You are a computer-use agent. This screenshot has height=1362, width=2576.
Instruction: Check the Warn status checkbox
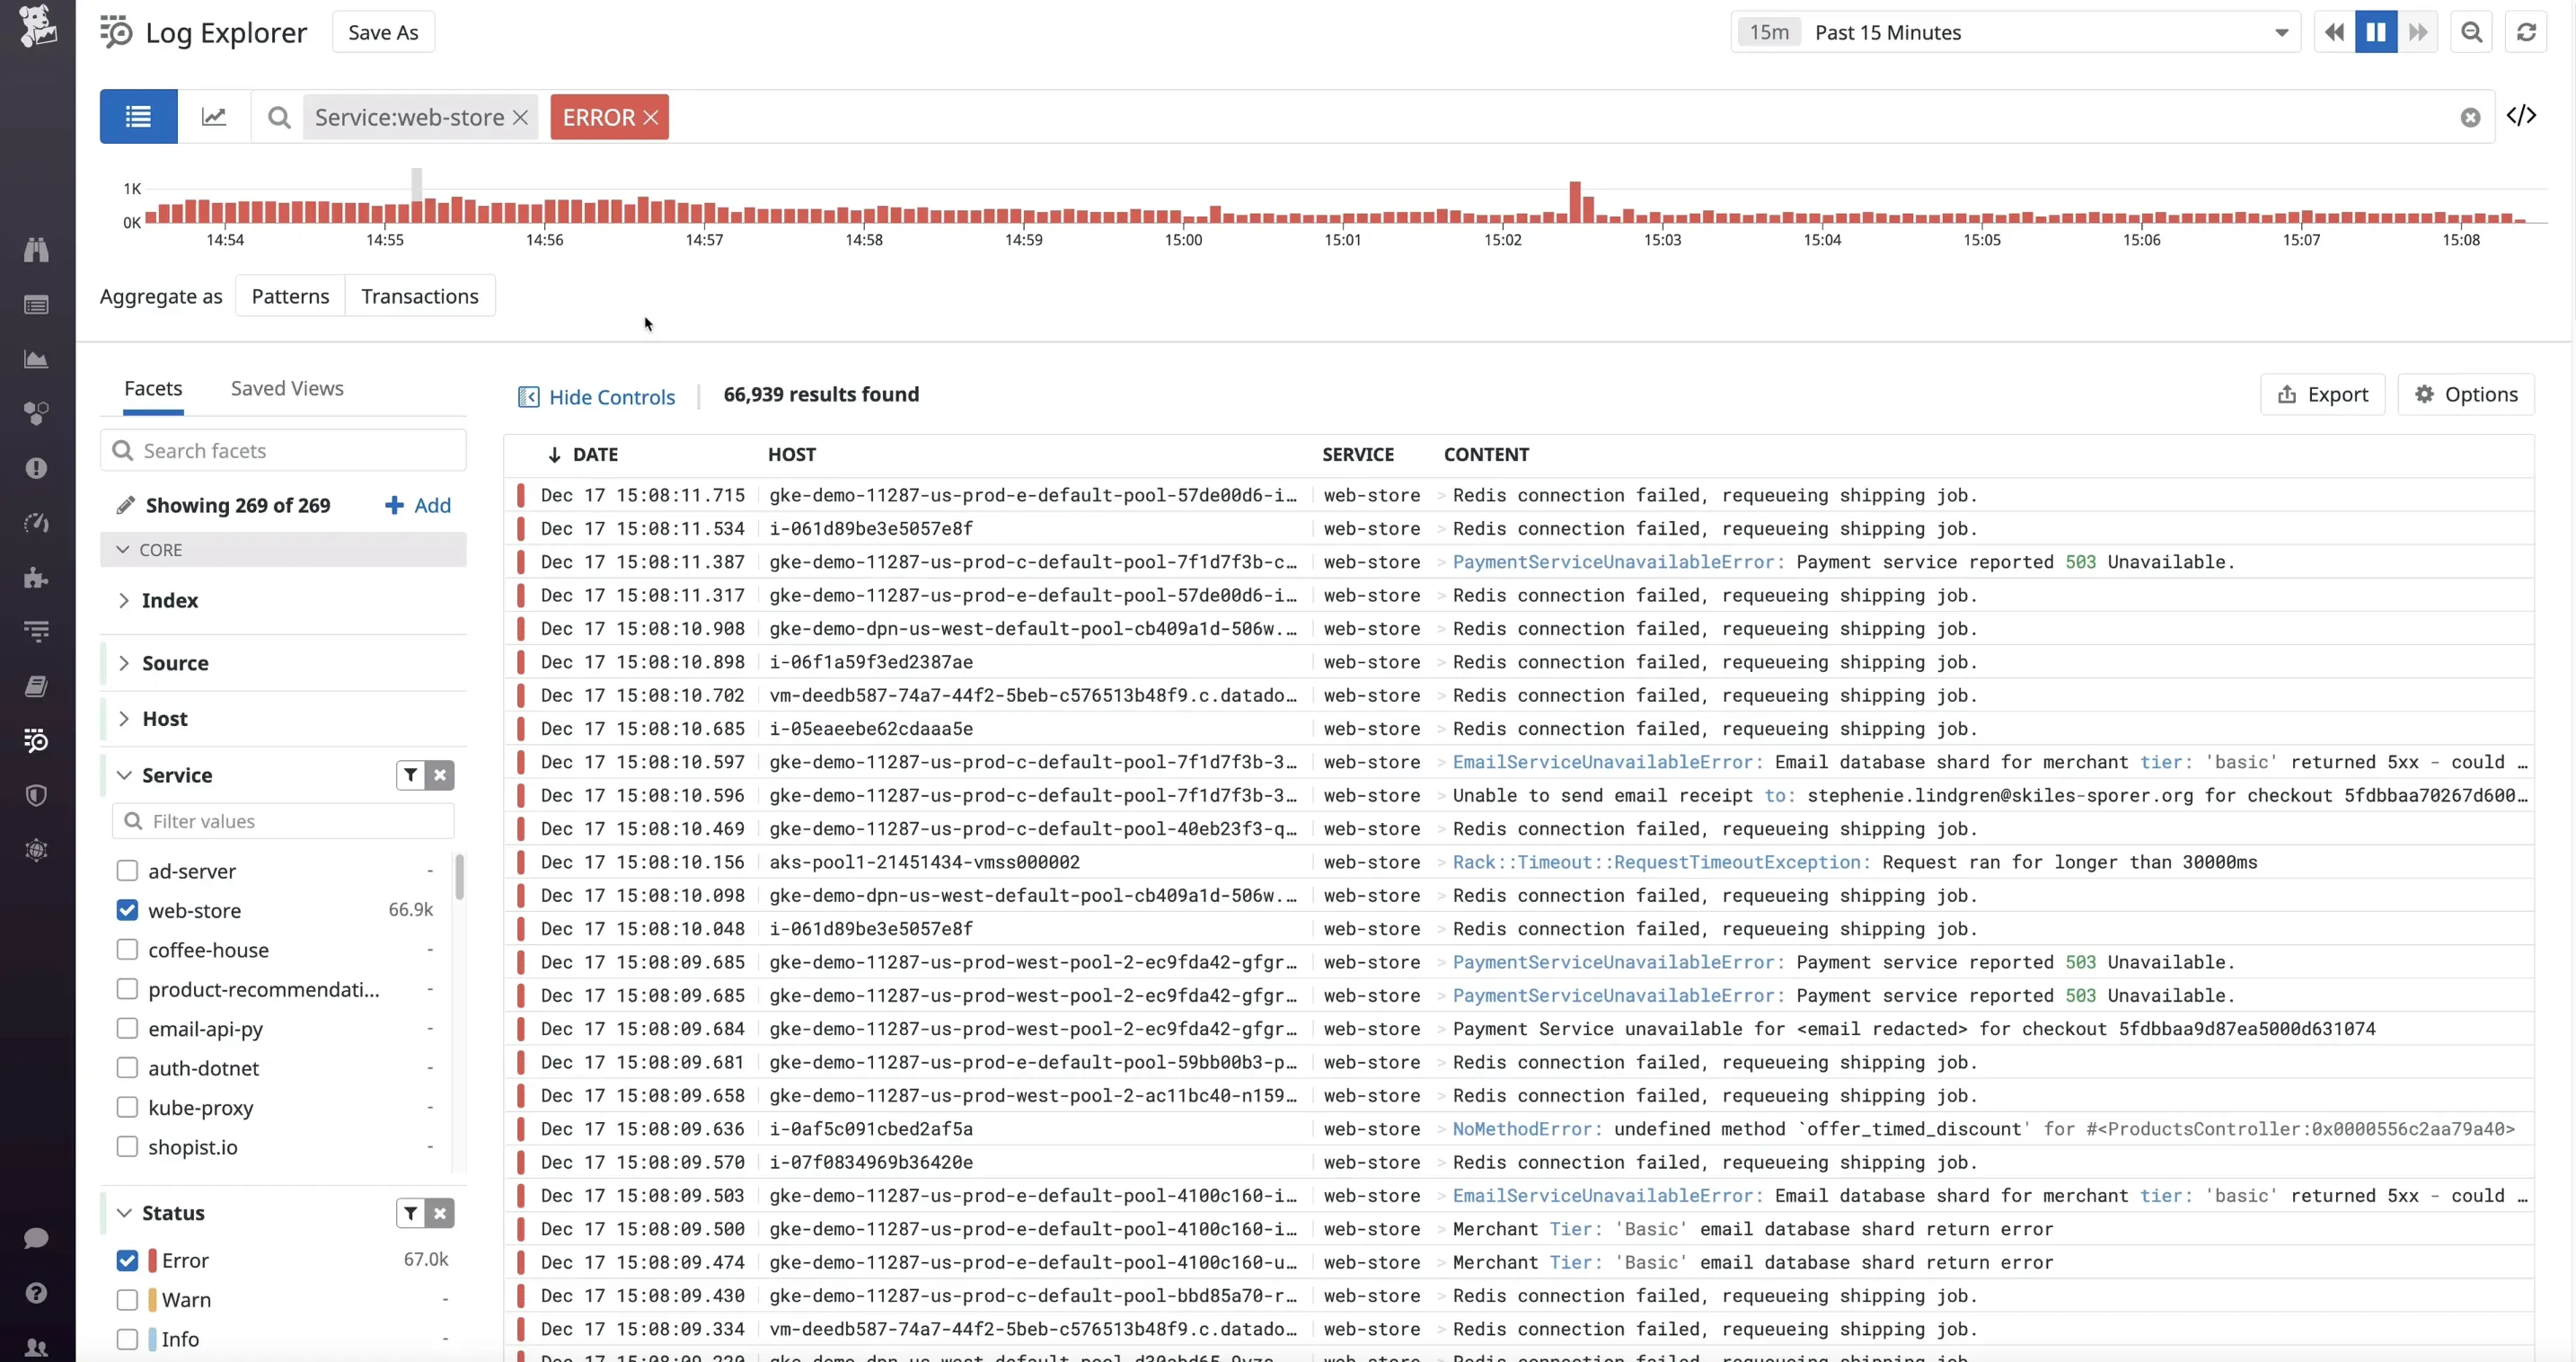(x=127, y=1300)
